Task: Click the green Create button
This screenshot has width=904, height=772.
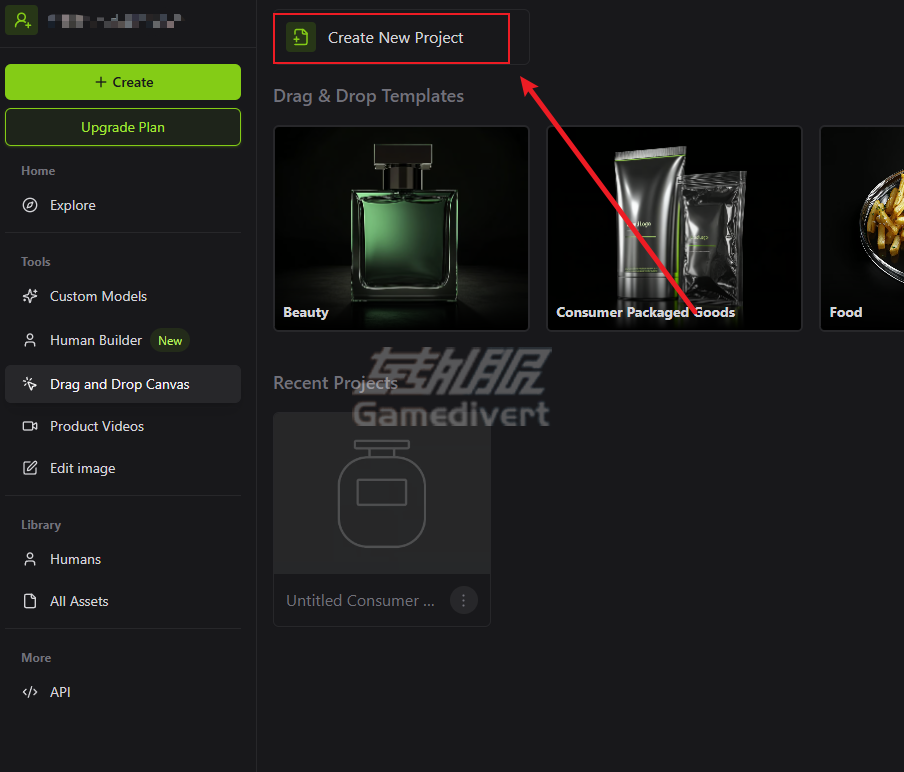Action: pos(123,82)
